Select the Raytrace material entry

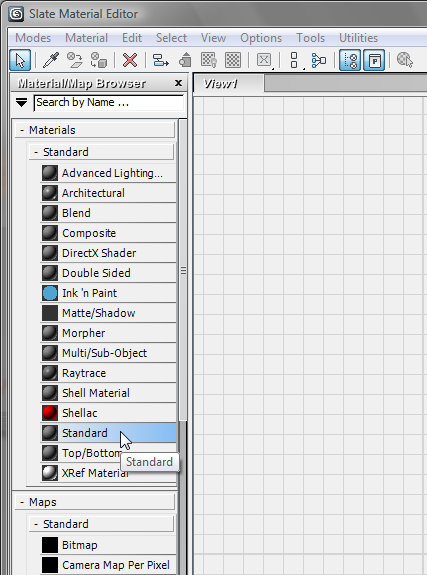pyautogui.click(x=108, y=373)
